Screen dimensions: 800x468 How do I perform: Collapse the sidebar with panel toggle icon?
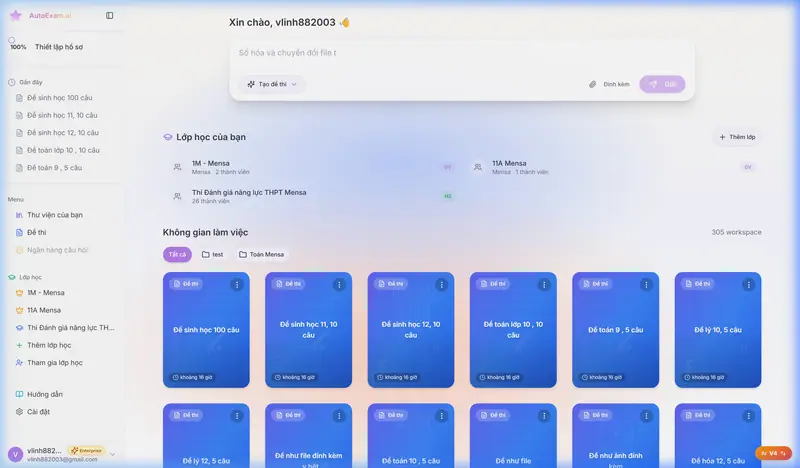tap(110, 15)
